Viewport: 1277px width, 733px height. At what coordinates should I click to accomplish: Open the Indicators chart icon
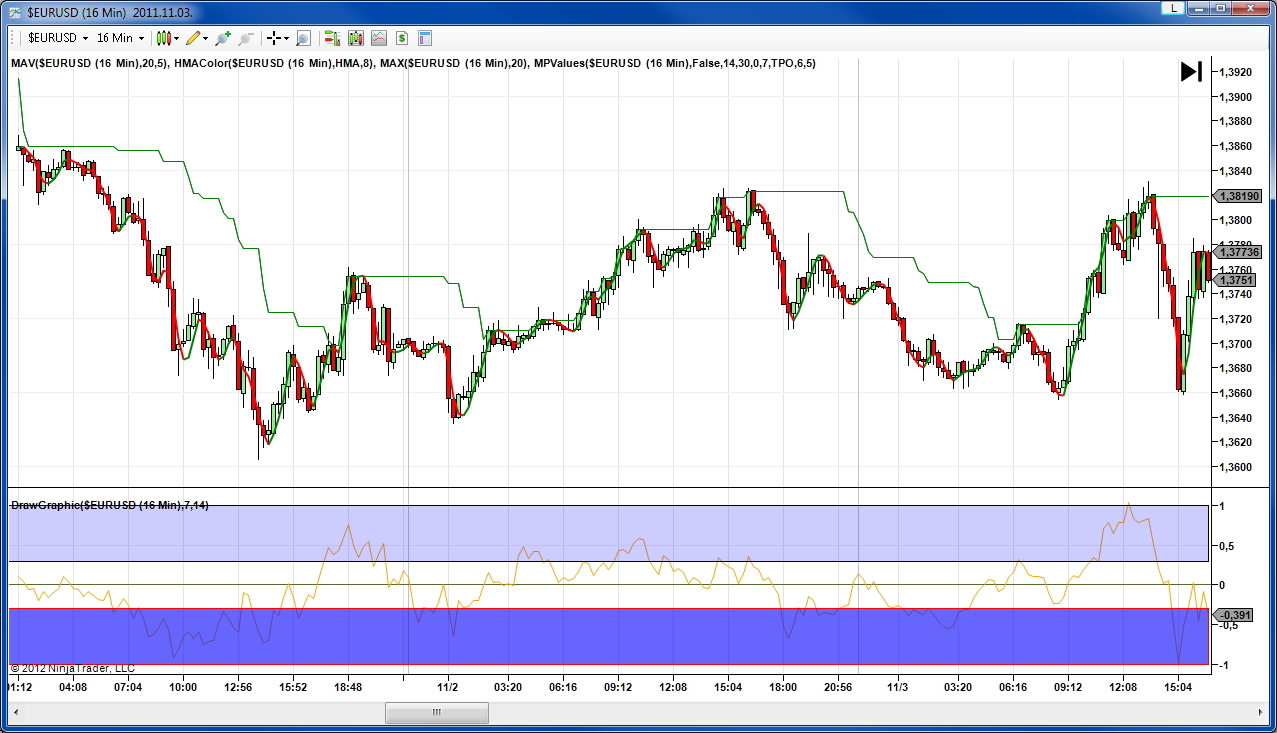coord(379,38)
